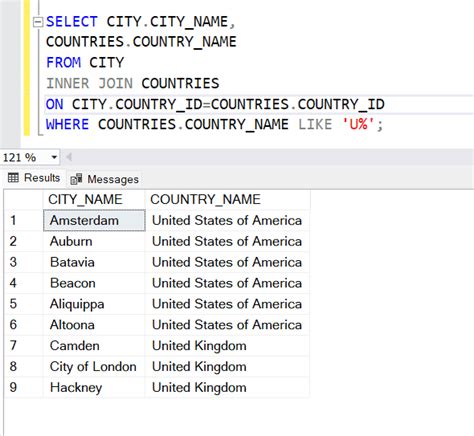Select row header number 4
The image size is (474, 436).
(24, 283)
